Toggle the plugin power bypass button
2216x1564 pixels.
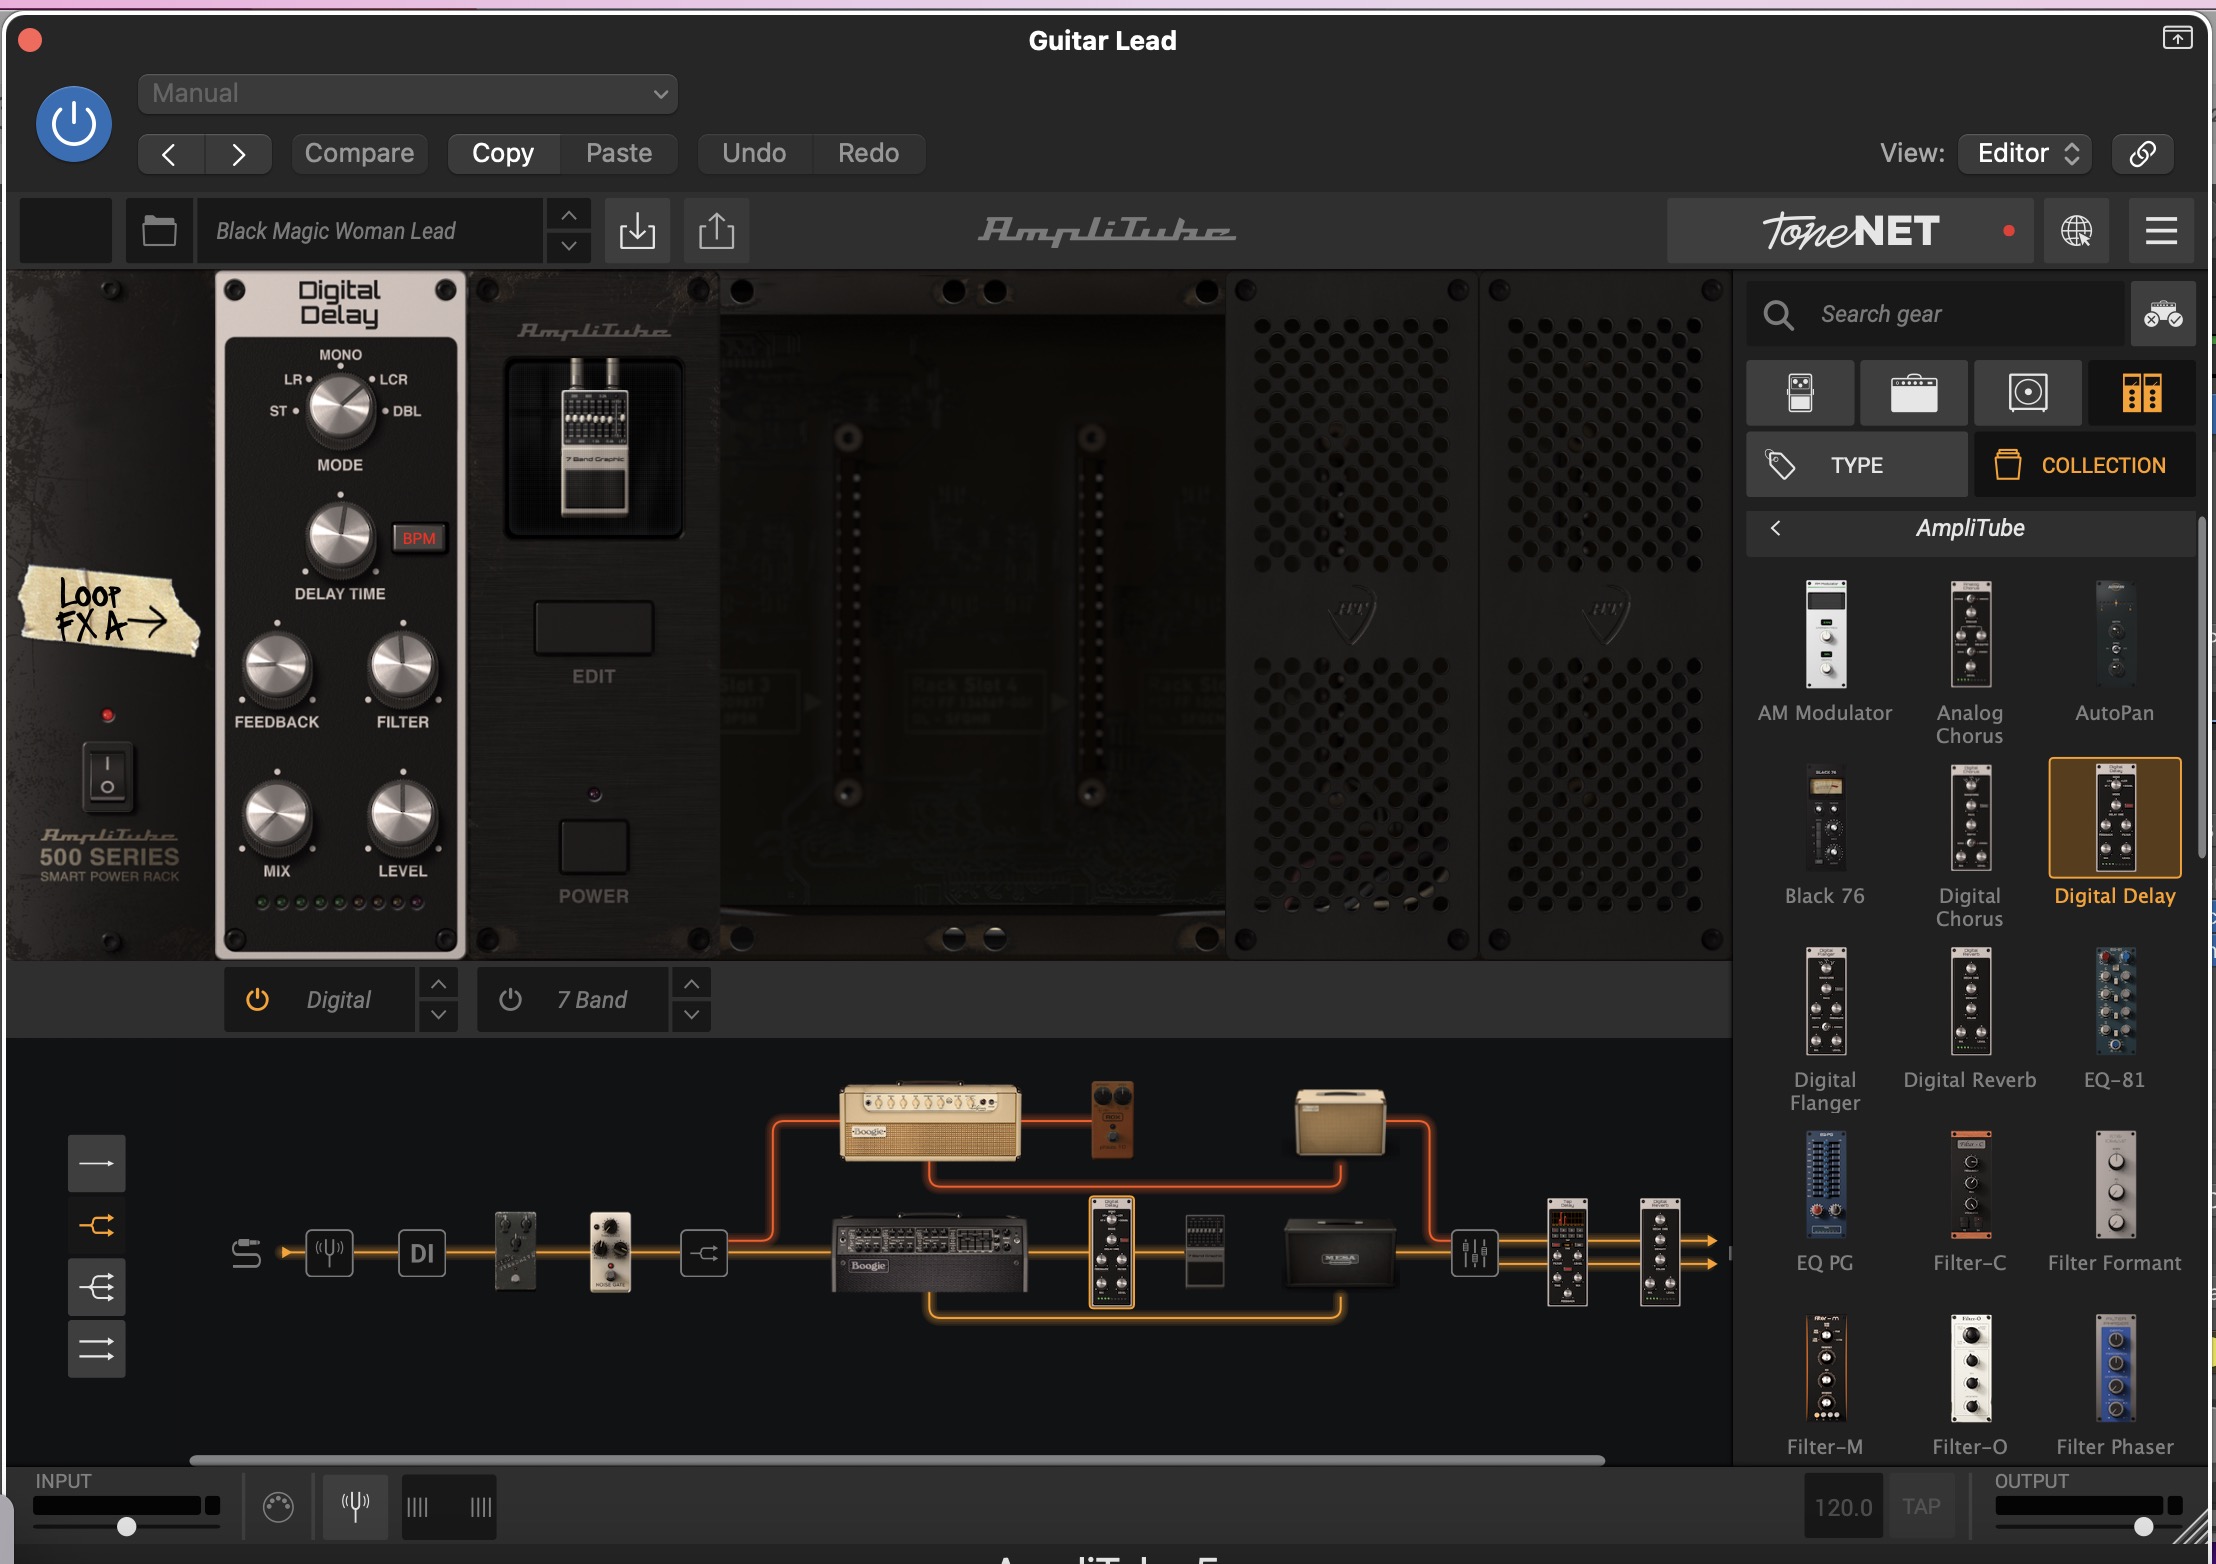coord(73,124)
